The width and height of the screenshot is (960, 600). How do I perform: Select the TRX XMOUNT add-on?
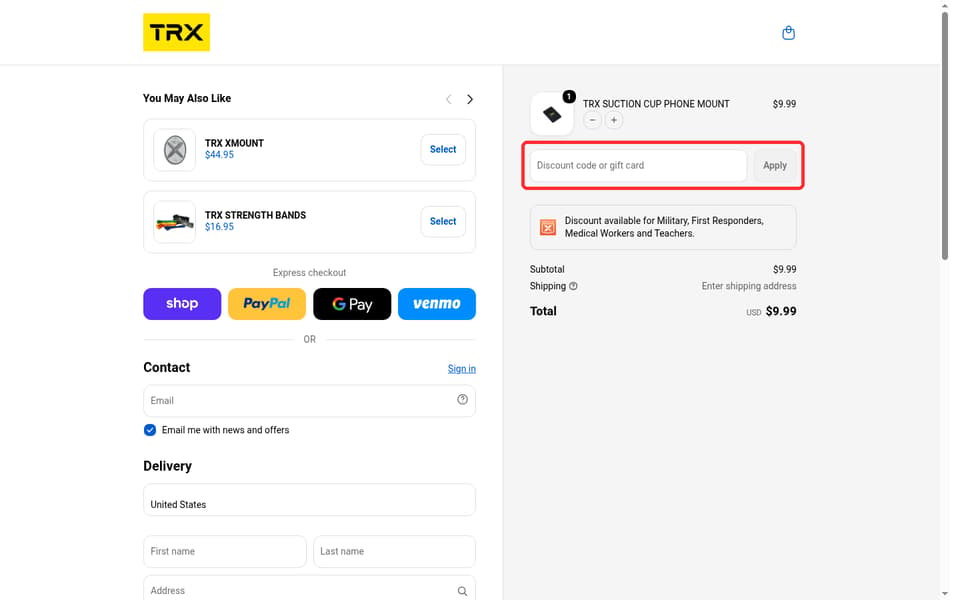tap(443, 149)
